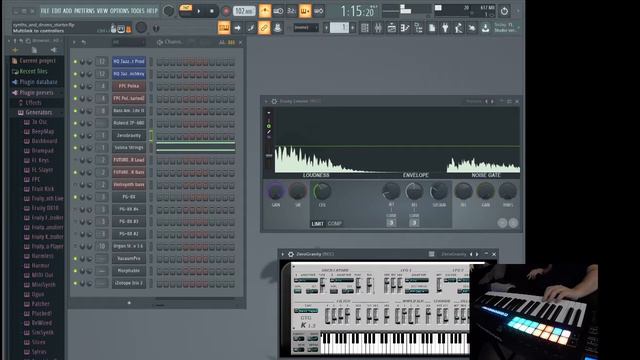This screenshot has width=640, height=360.
Task: Click the stamp icon in toolbar
Action: 278,28
